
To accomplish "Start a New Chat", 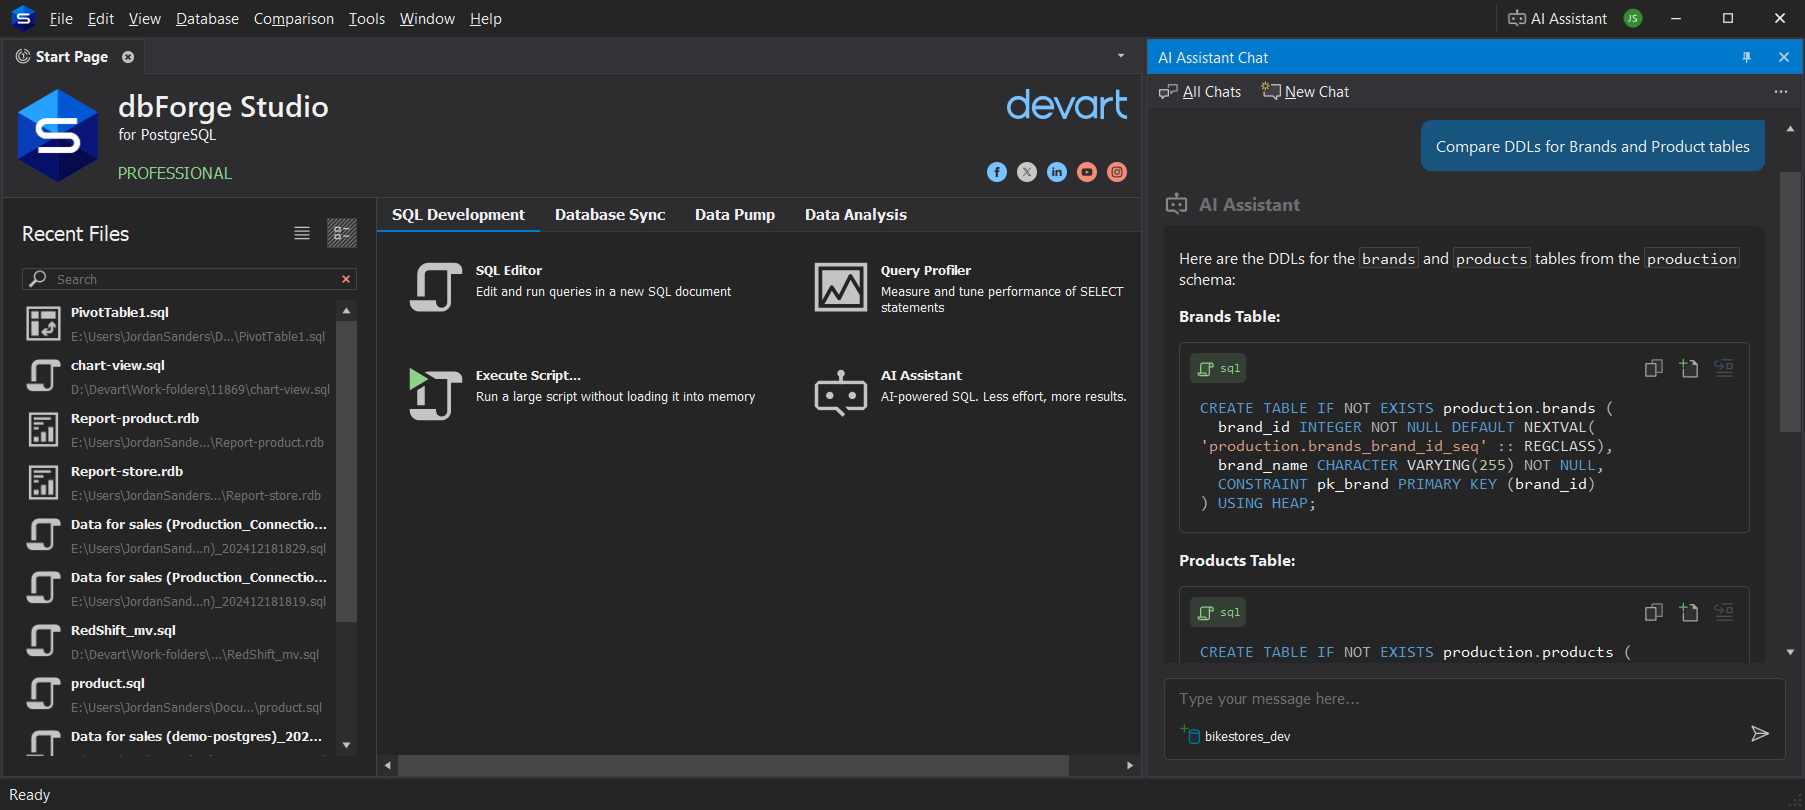I will [1305, 92].
